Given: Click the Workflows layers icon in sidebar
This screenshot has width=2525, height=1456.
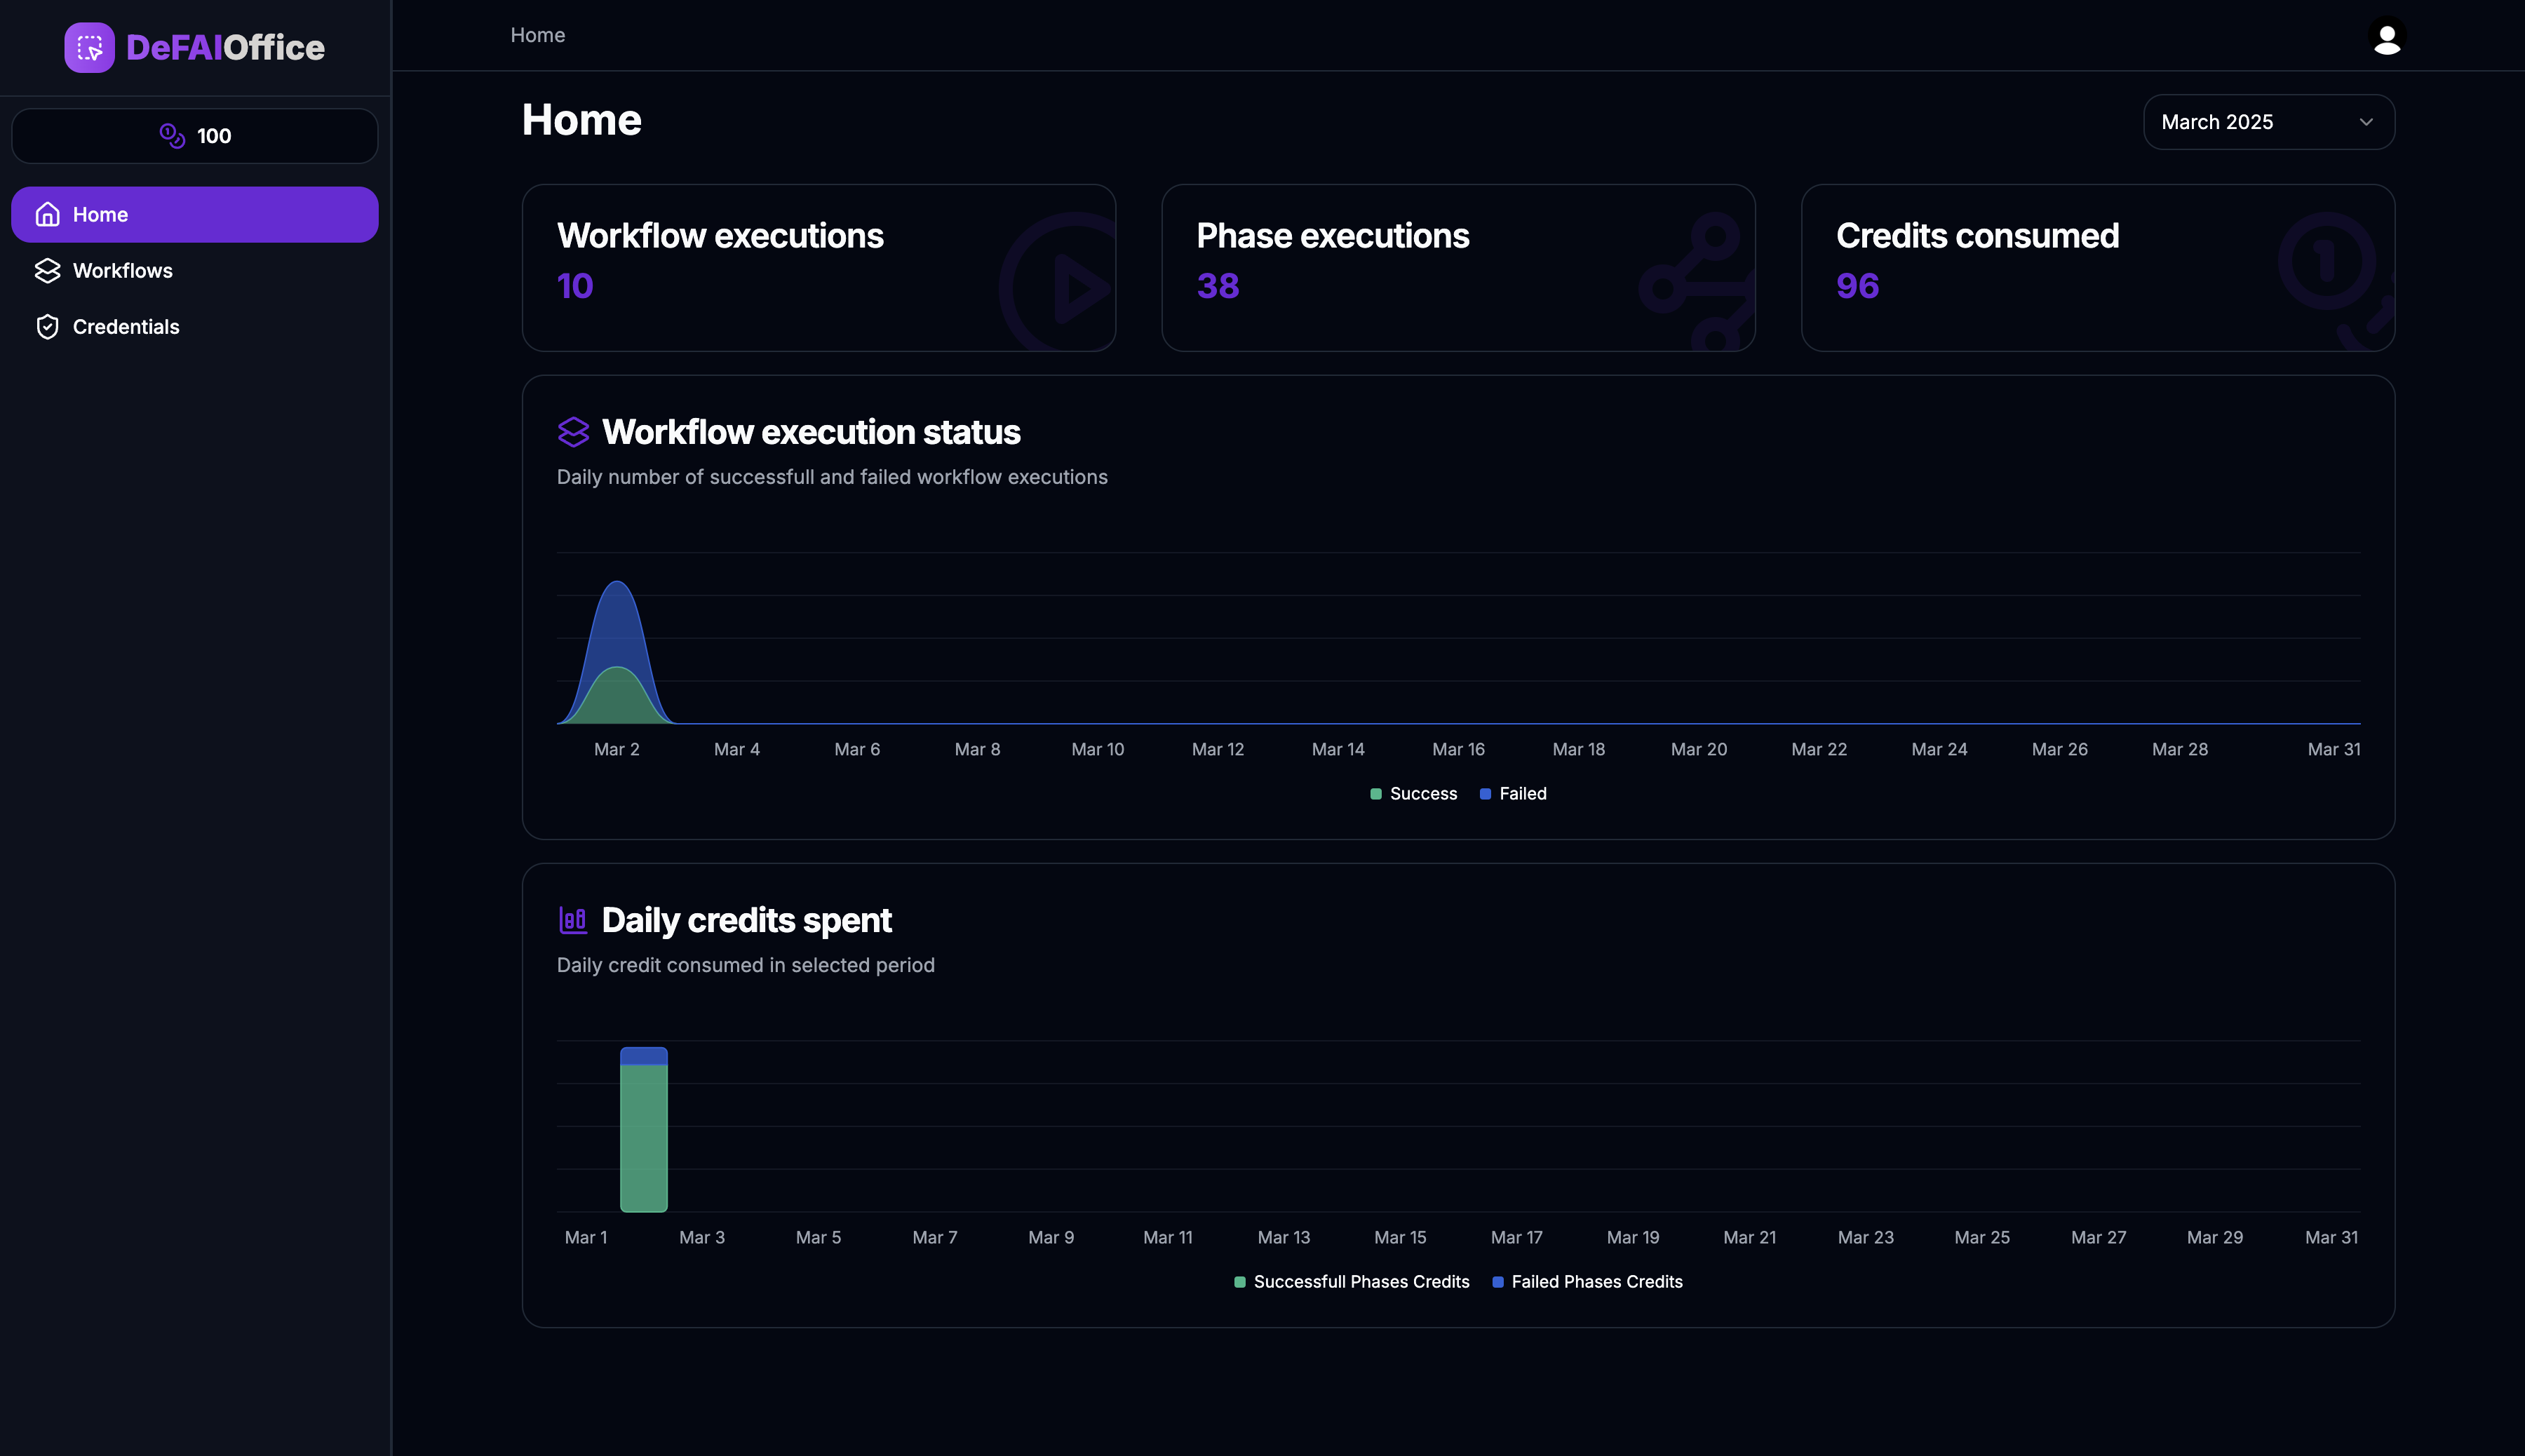Looking at the screenshot, I should [x=47, y=270].
